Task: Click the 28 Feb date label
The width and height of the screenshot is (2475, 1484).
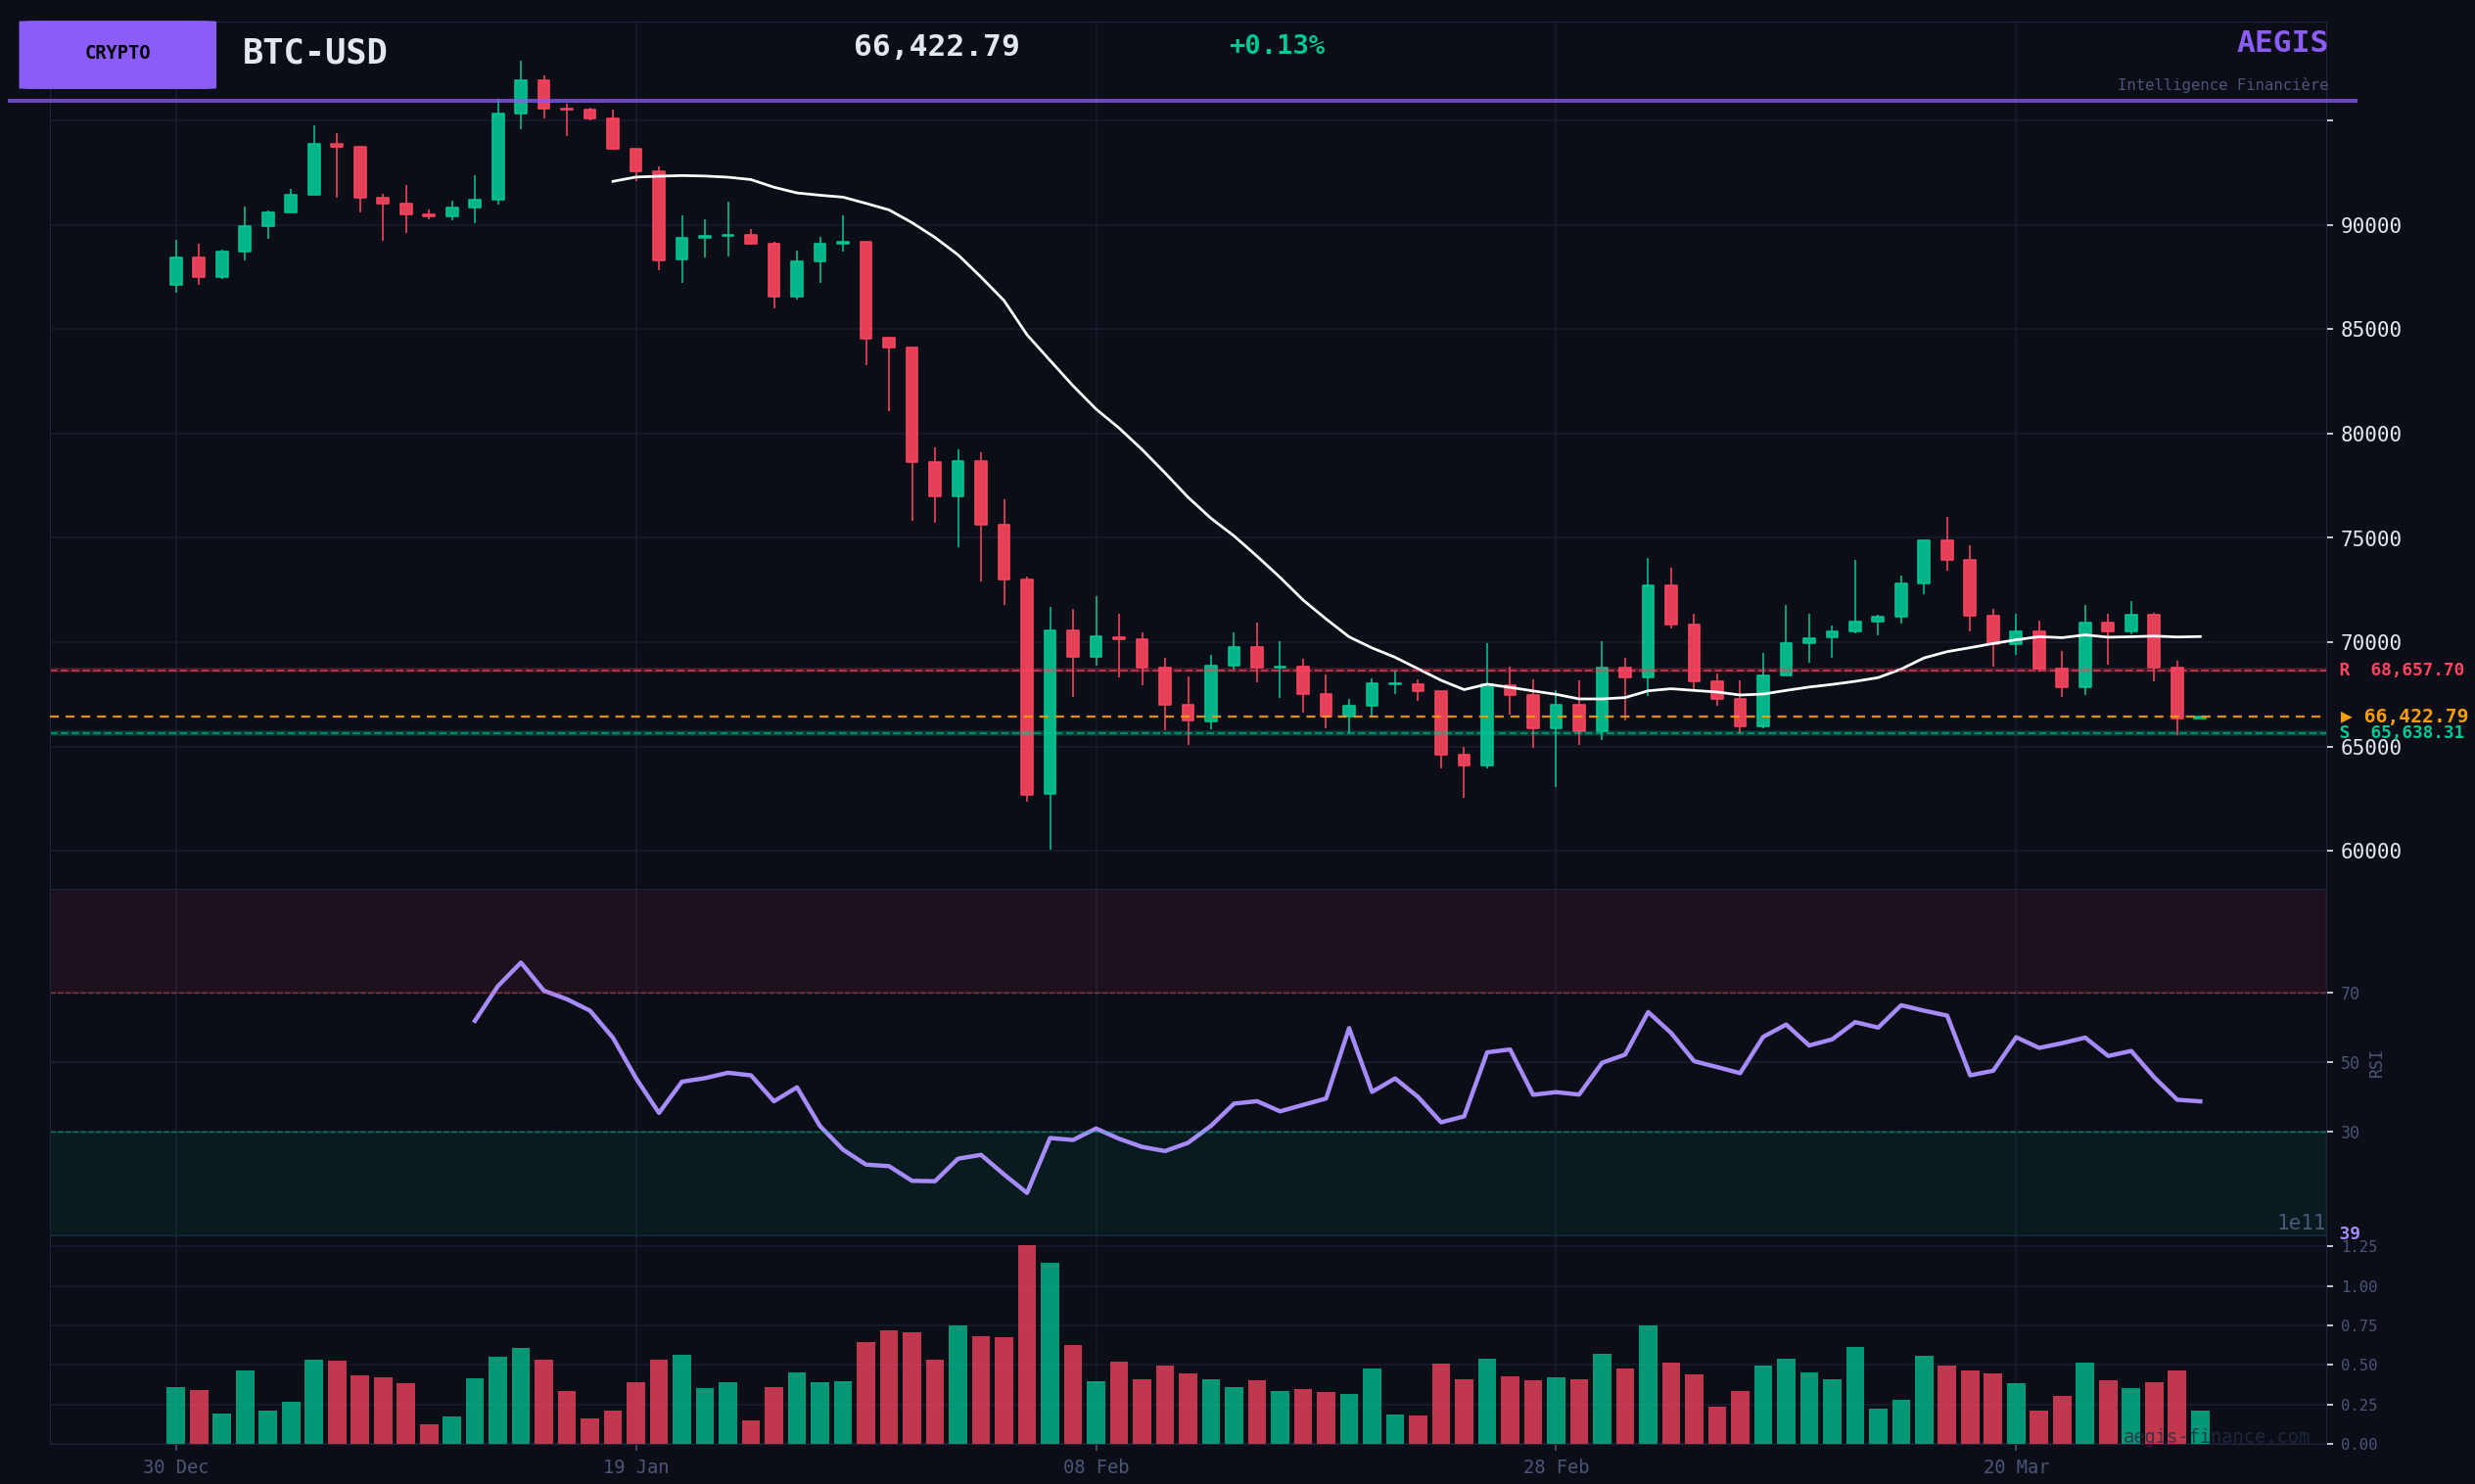Action: pyautogui.click(x=1555, y=1467)
